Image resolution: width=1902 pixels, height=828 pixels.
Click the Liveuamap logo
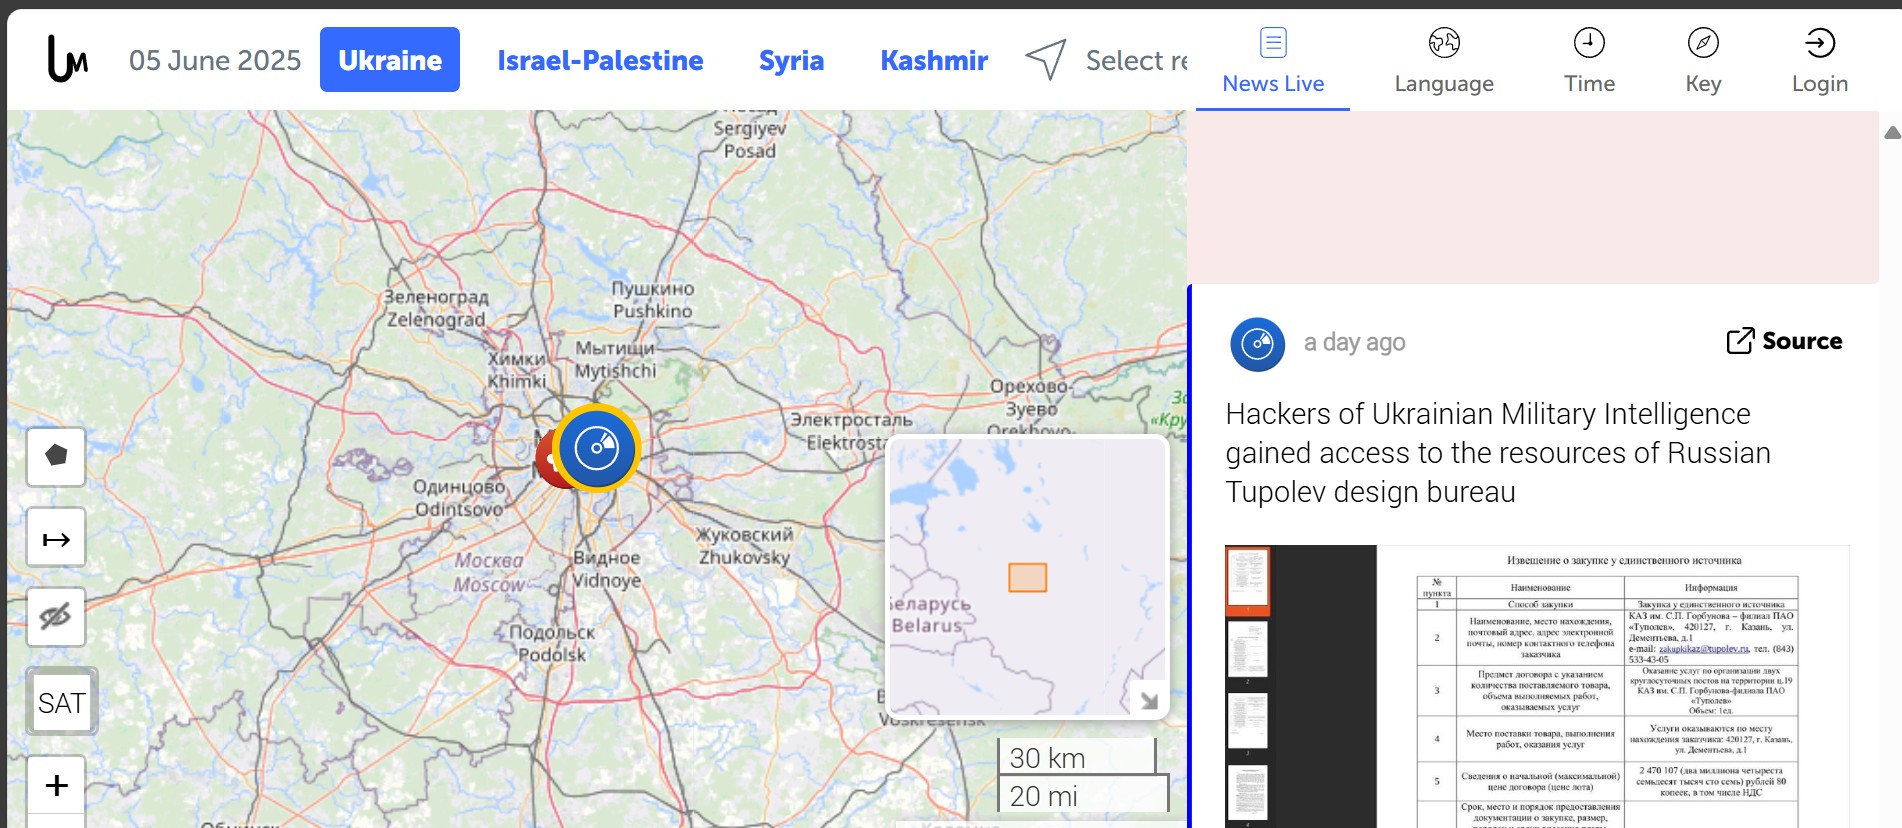point(68,59)
